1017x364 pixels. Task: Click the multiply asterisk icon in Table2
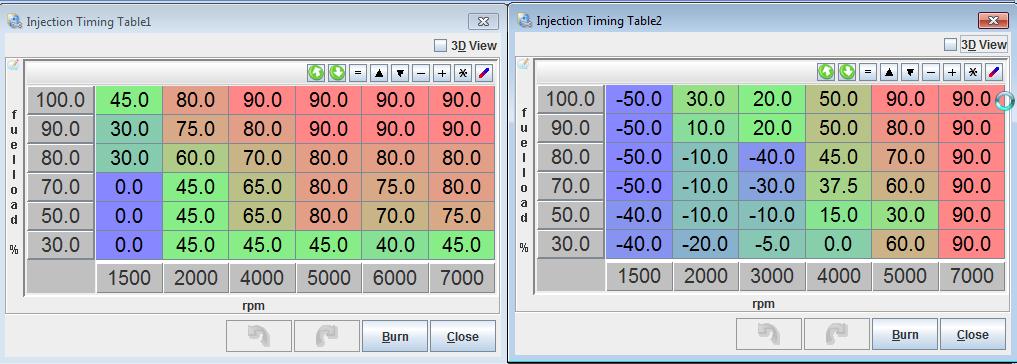click(973, 72)
